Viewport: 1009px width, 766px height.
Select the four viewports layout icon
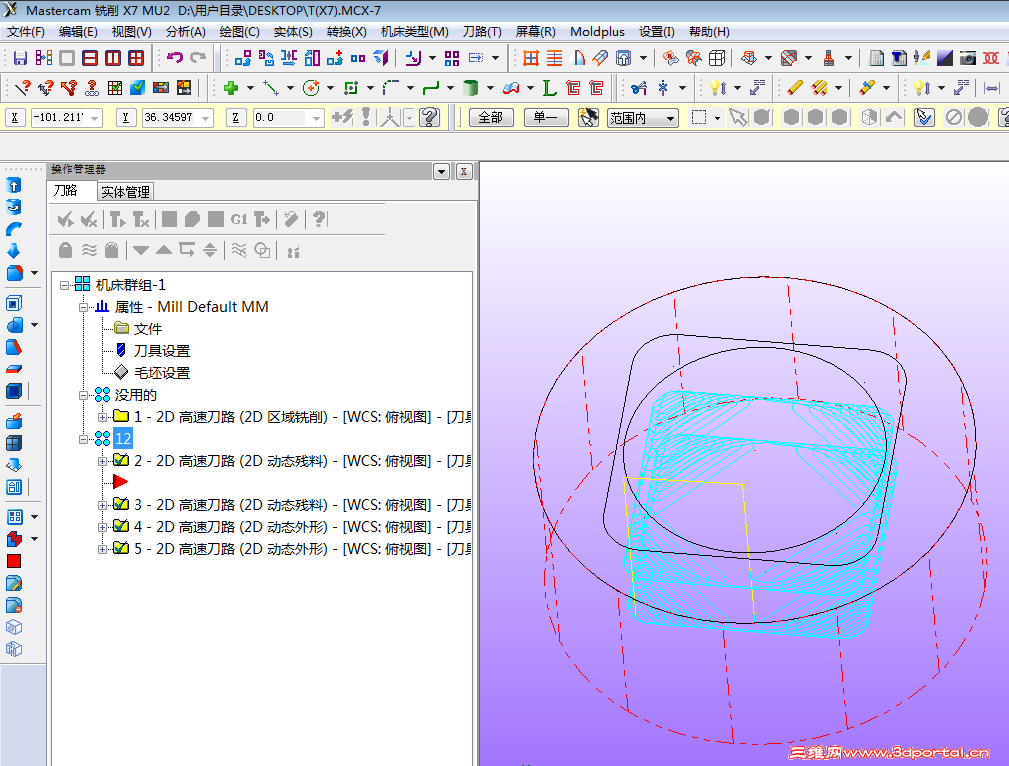coord(136,58)
